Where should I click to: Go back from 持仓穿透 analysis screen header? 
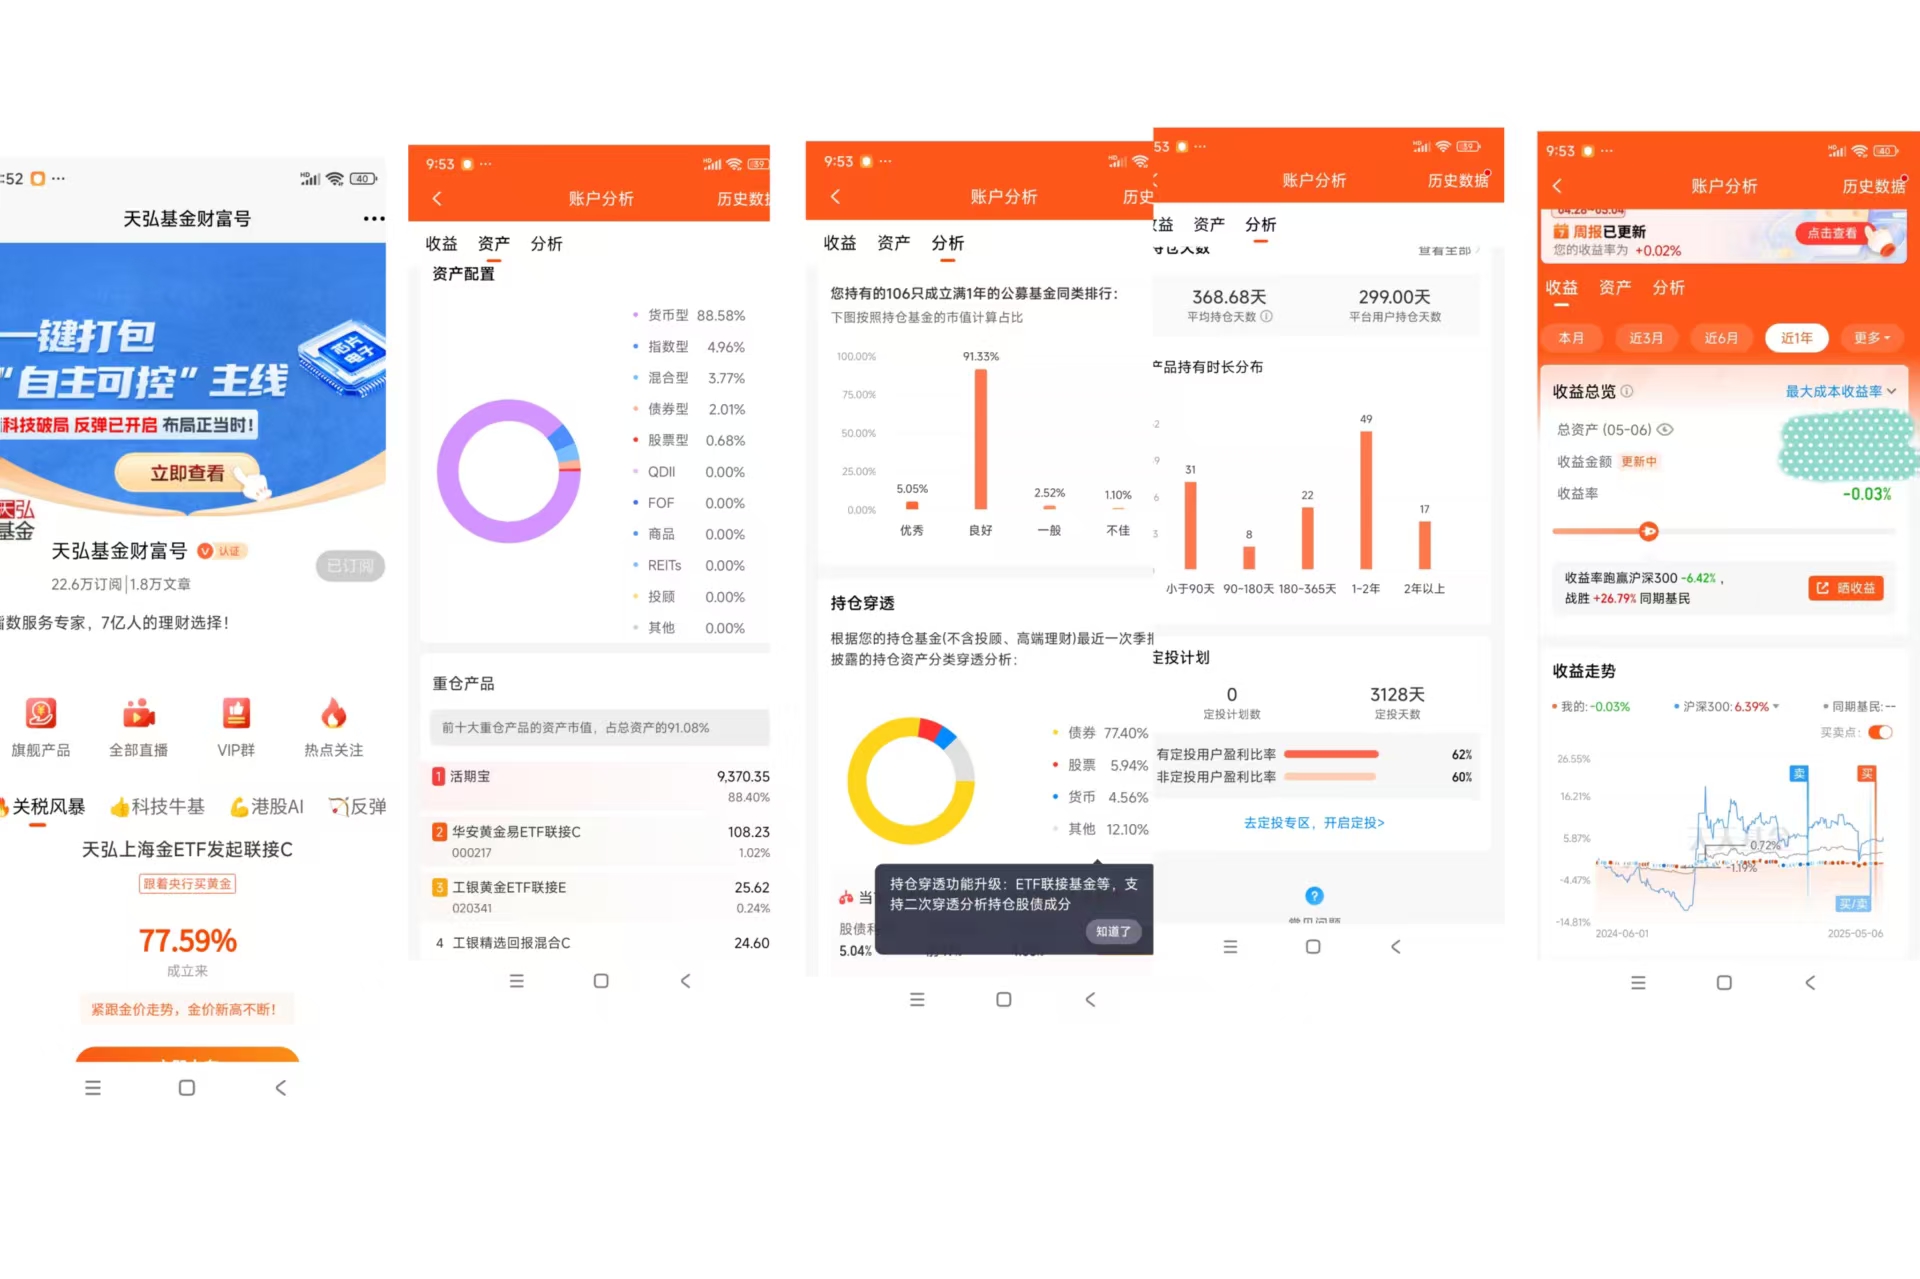[836, 197]
